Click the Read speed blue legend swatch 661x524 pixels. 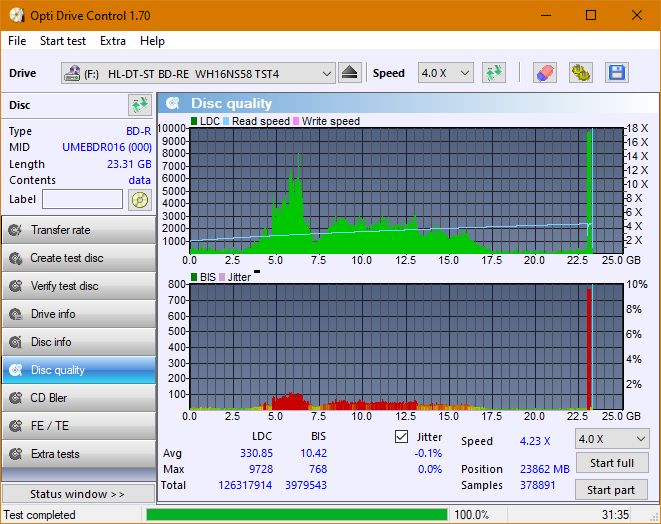coord(226,121)
